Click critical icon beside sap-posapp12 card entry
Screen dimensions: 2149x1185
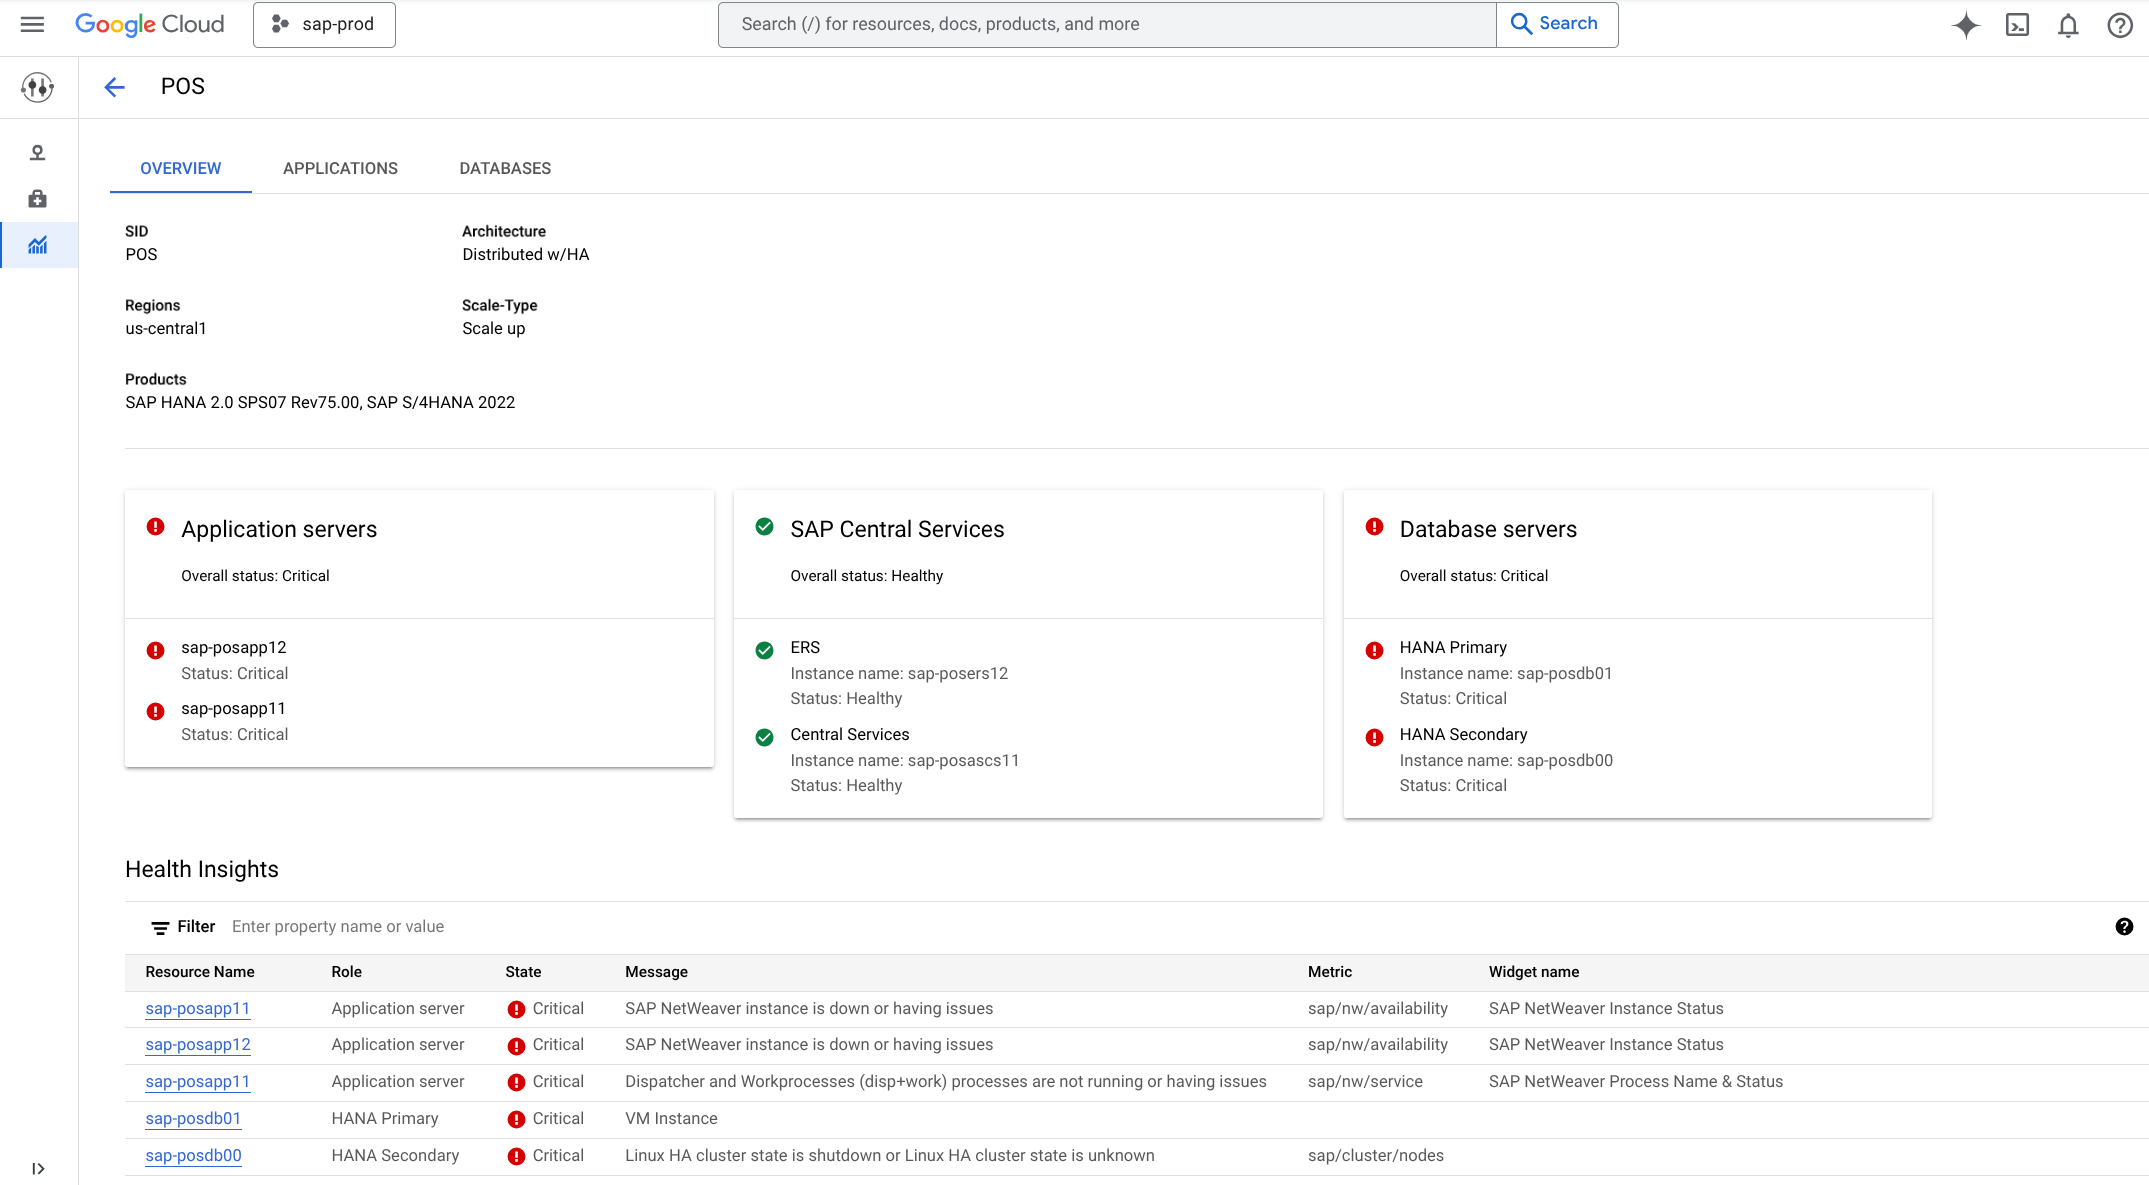tap(156, 650)
